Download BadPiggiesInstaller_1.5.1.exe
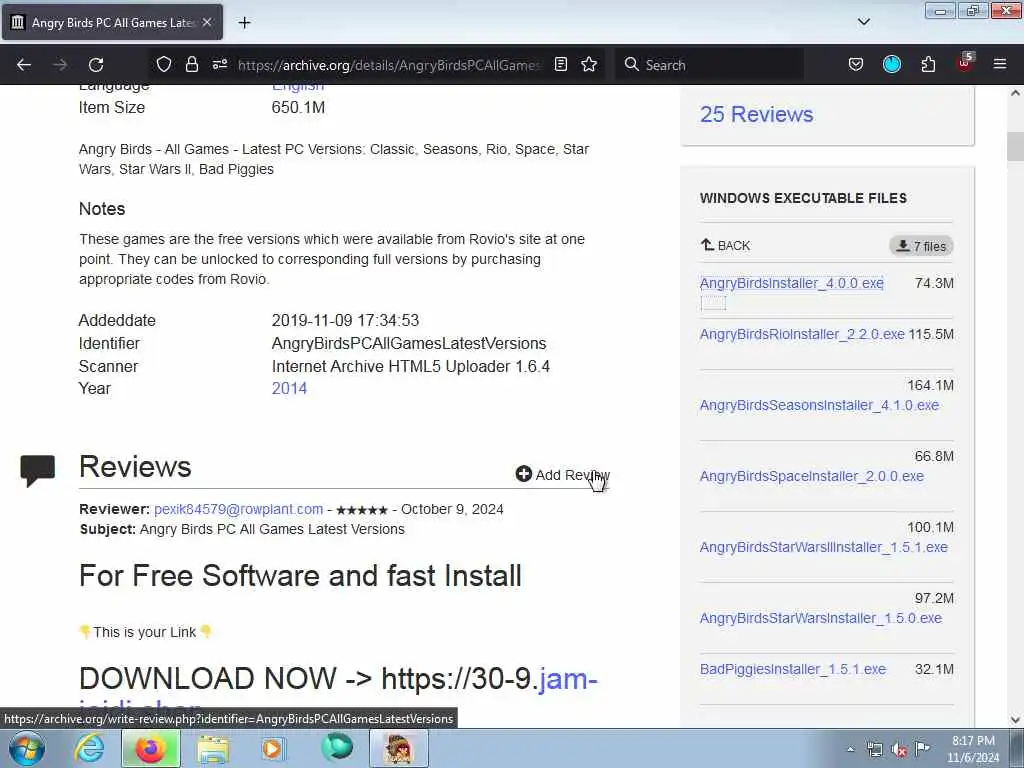Viewport: 1024px width, 768px height. pos(793,669)
